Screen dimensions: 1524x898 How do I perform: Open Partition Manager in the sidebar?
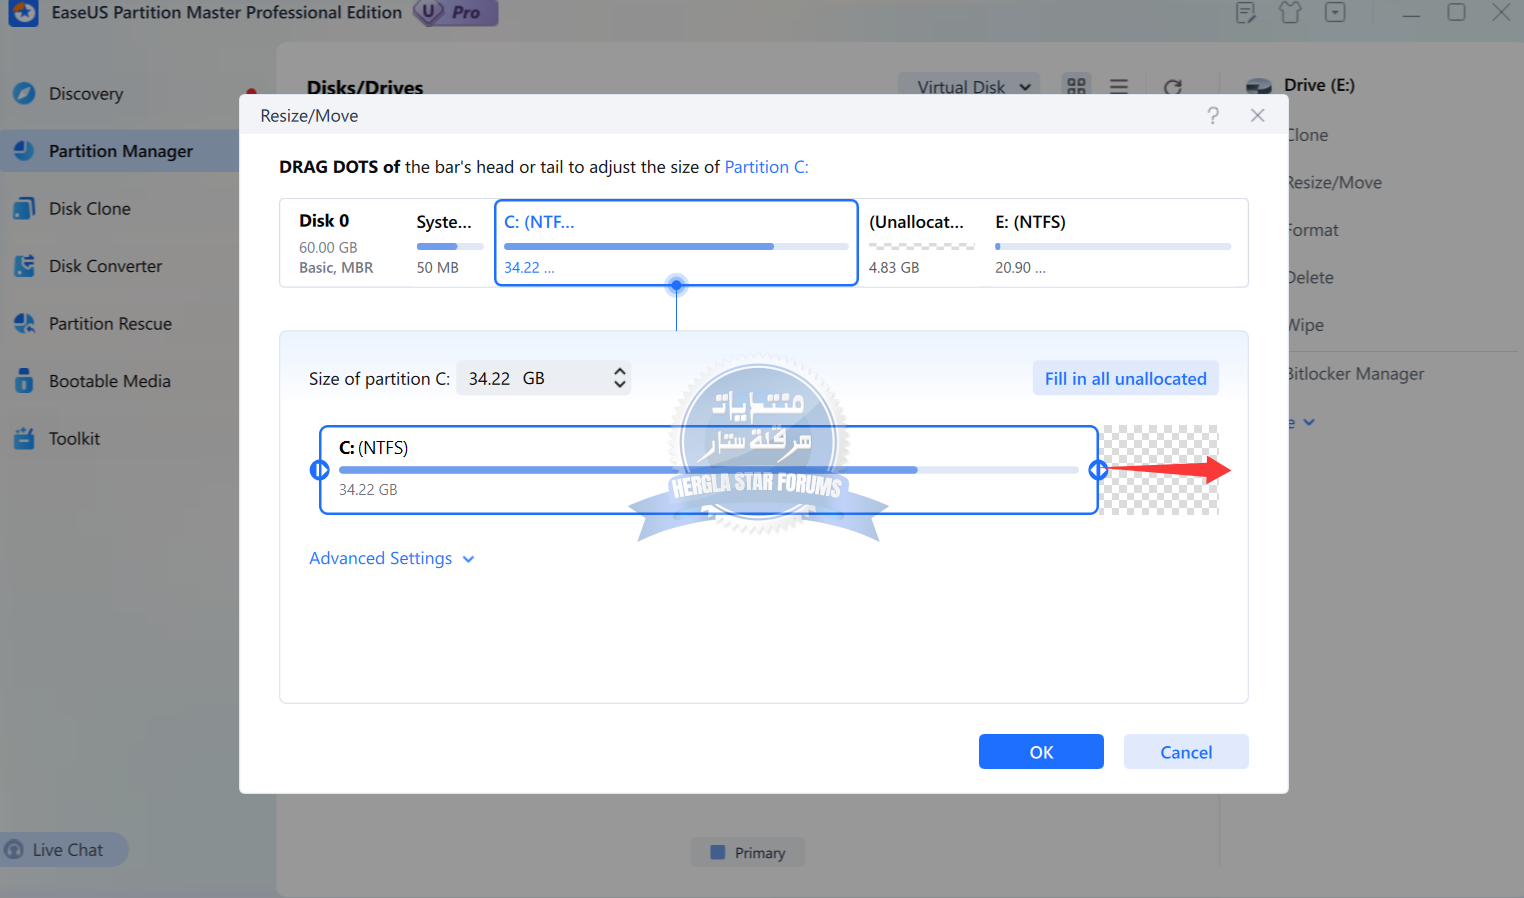point(120,151)
